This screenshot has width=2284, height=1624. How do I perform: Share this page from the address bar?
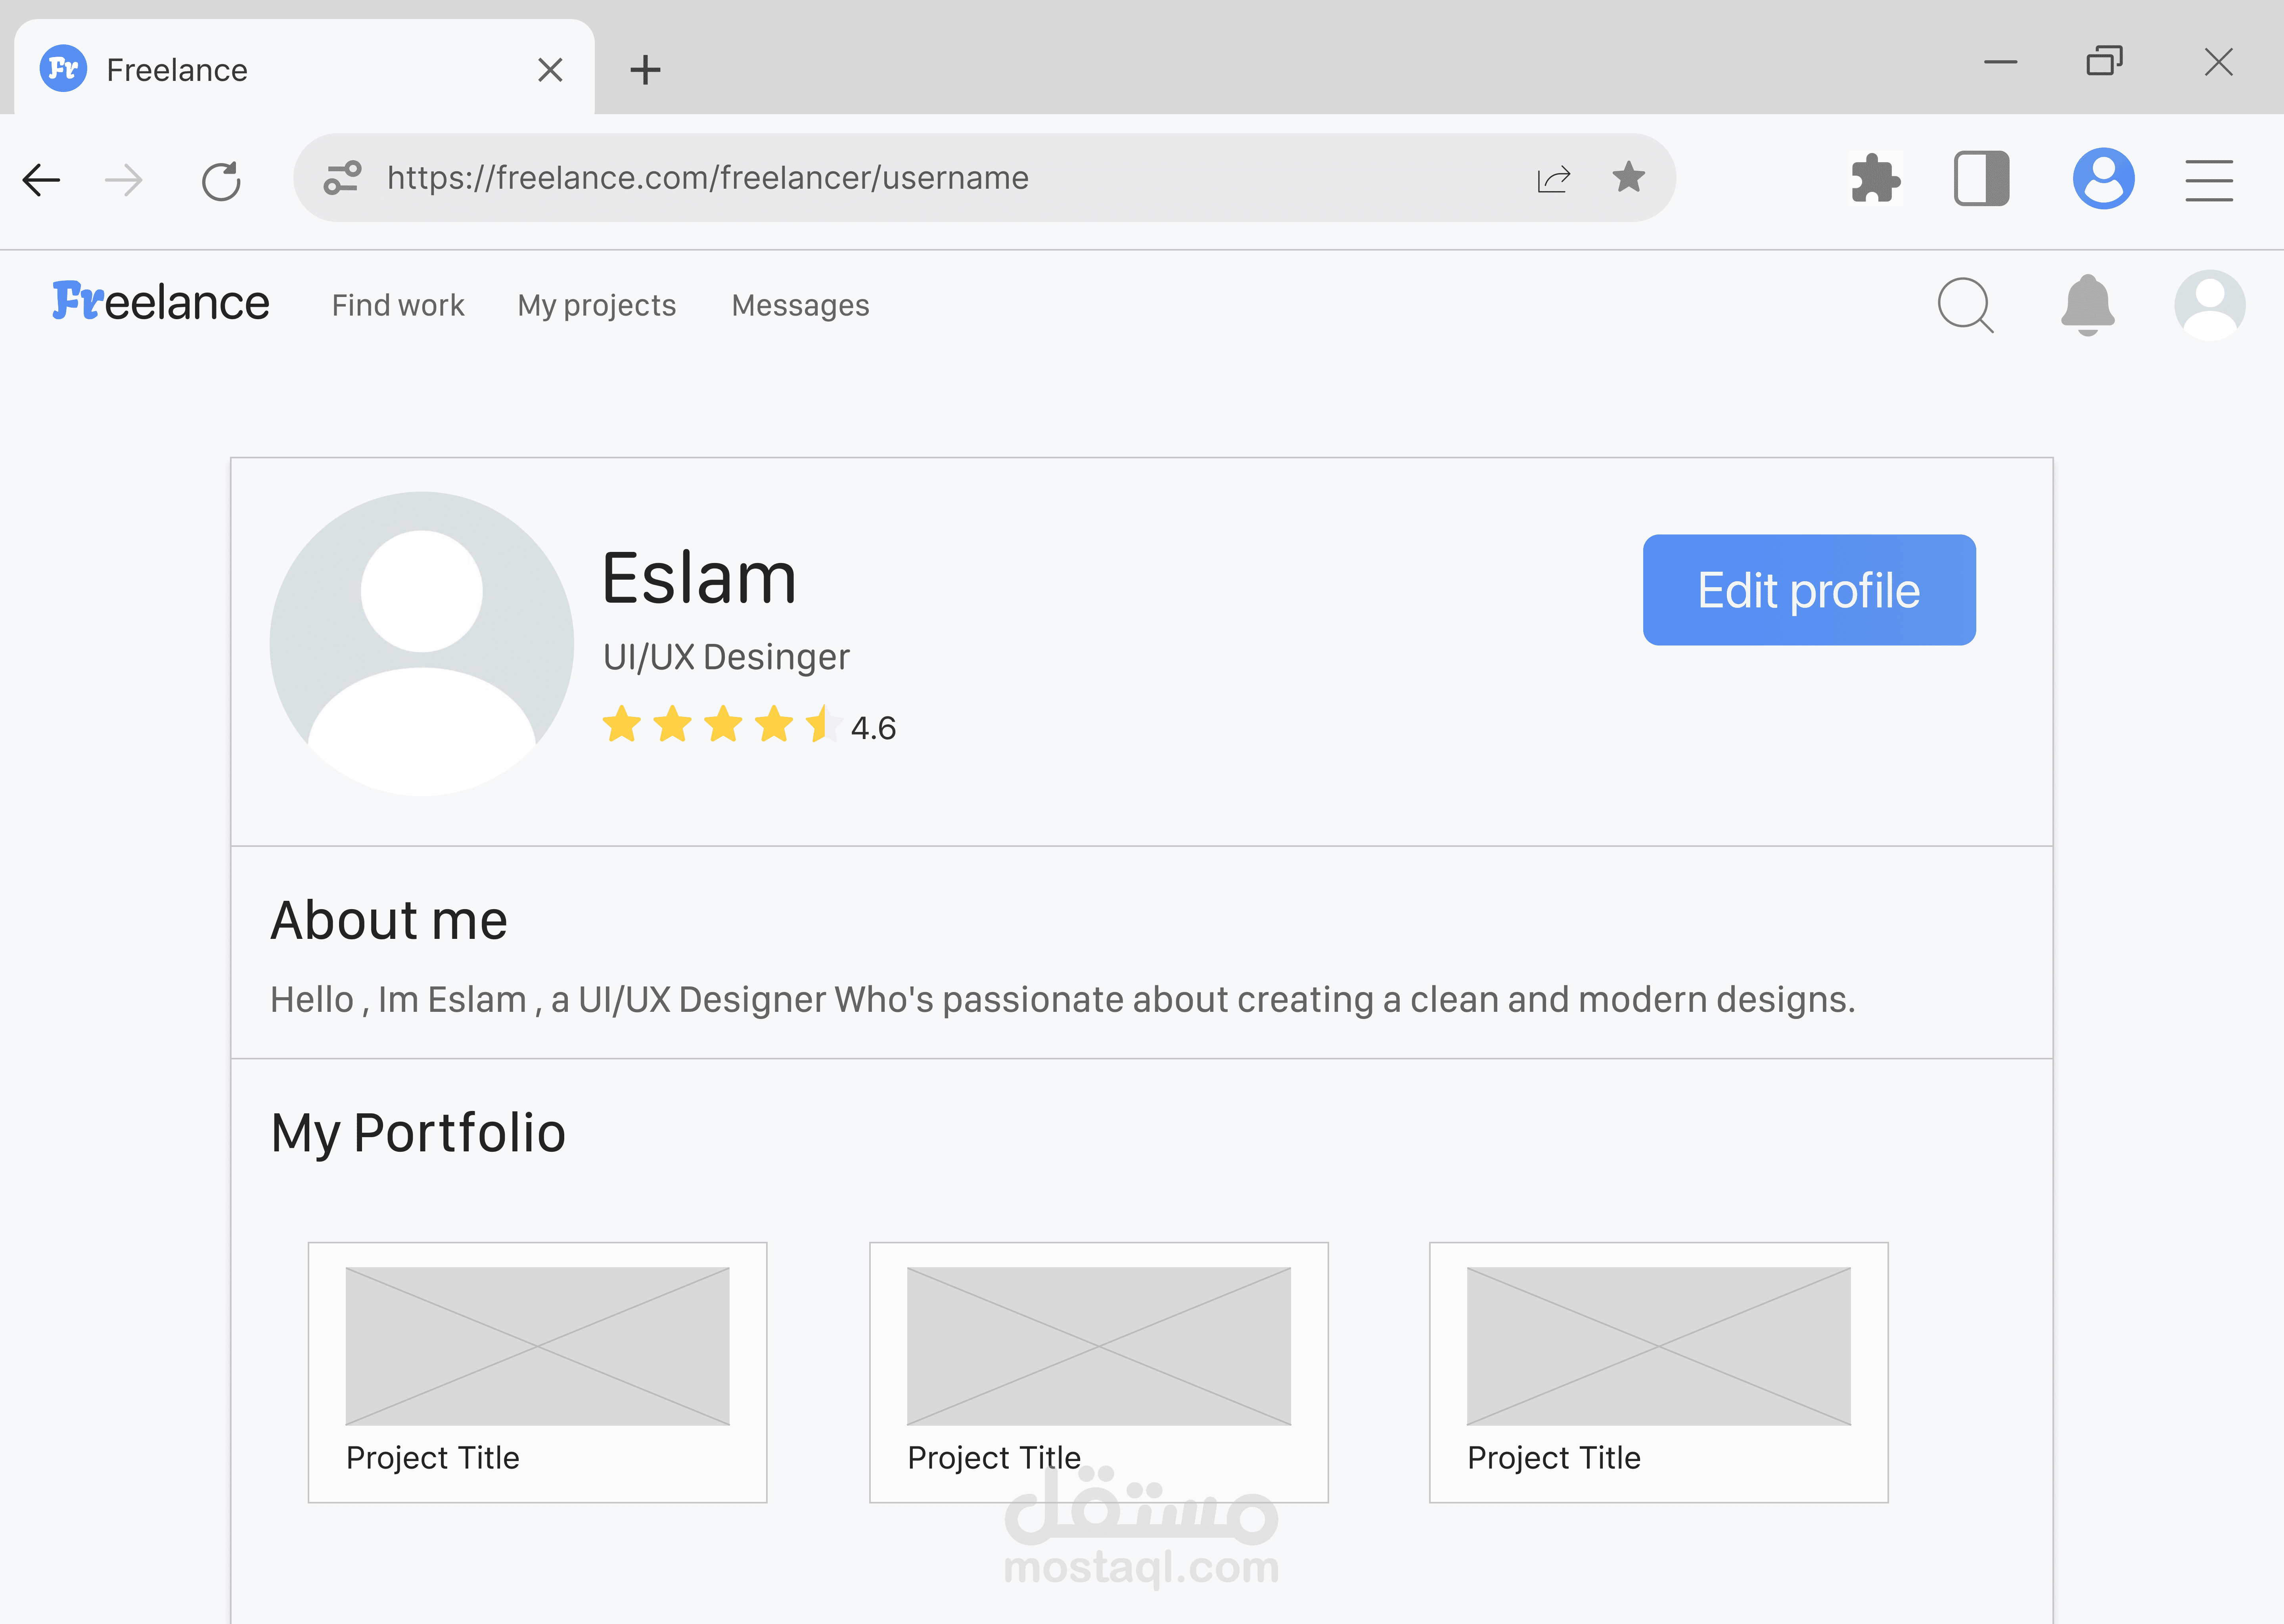pyautogui.click(x=1554, y=178)
